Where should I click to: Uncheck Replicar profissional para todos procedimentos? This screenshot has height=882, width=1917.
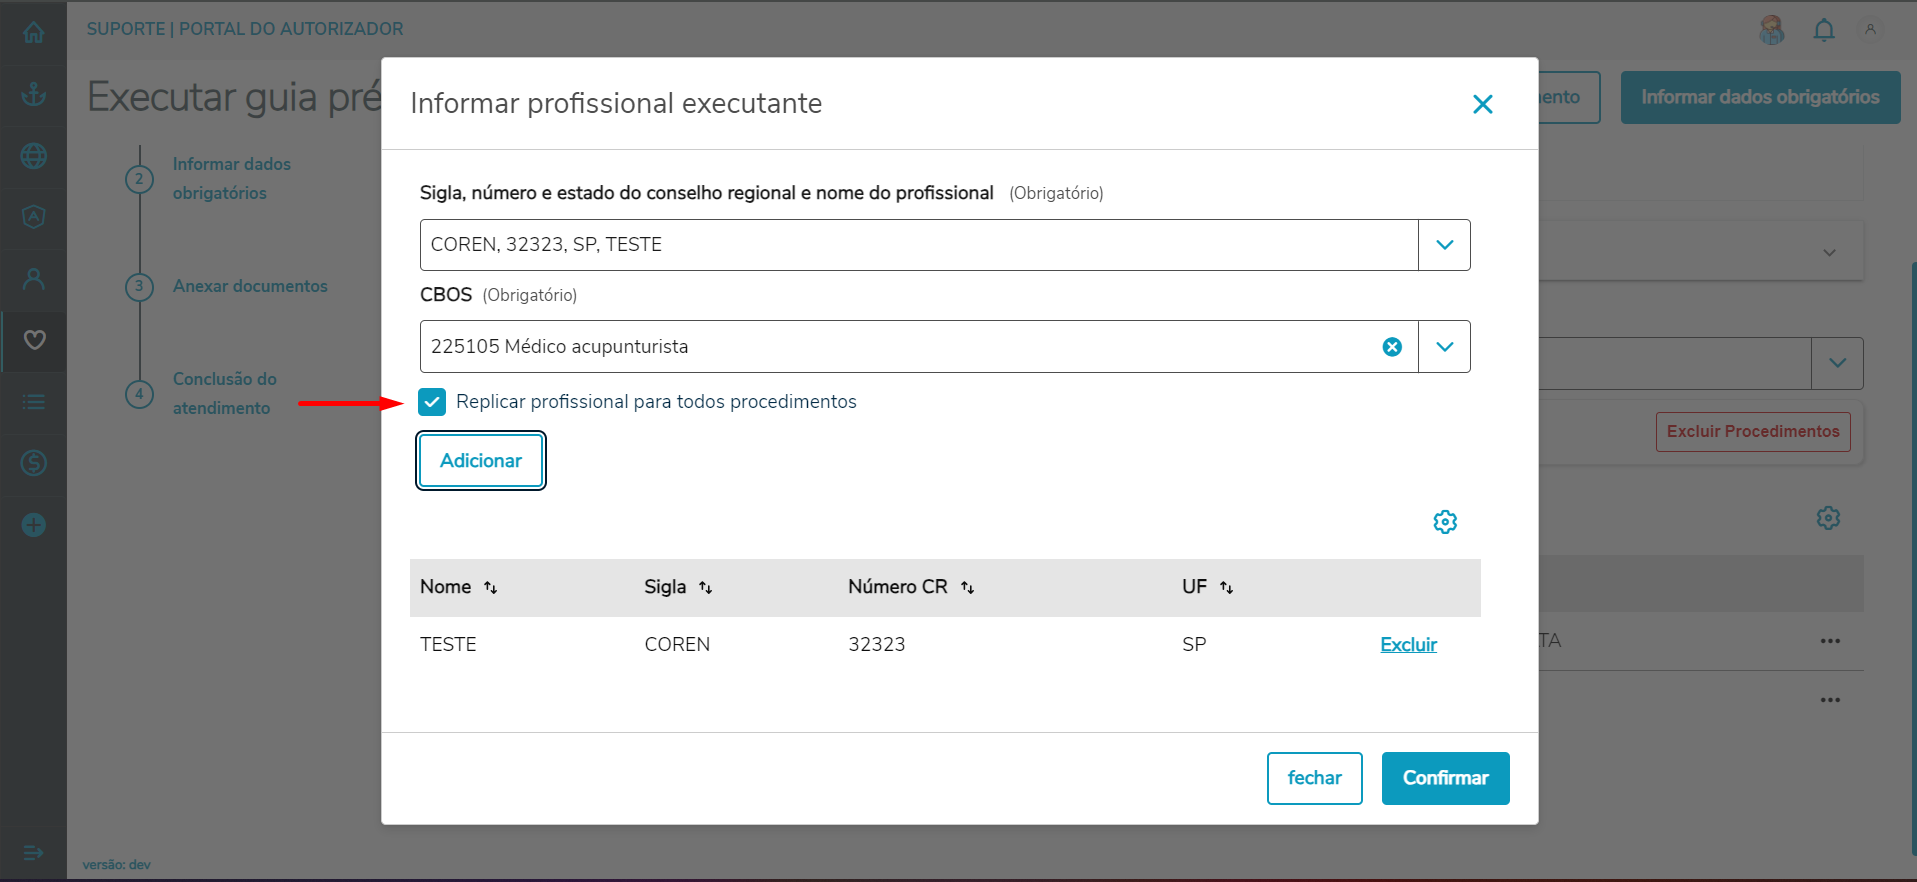click(432, 402)
